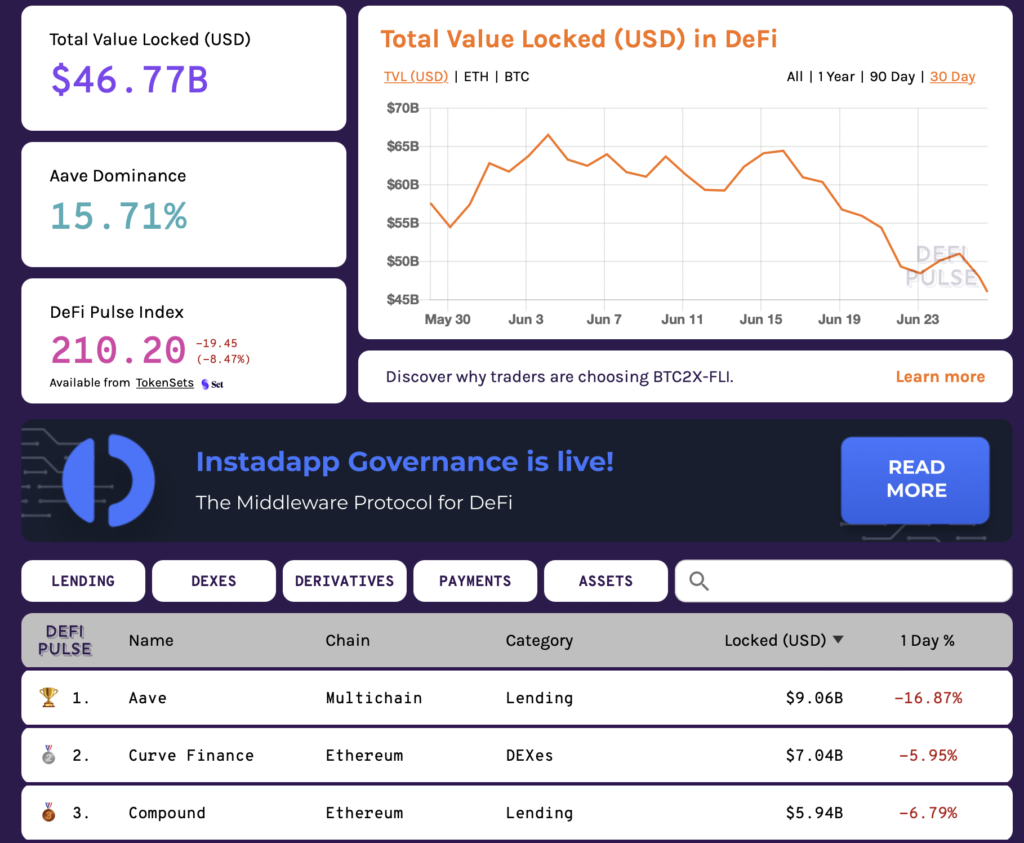
Task: Click the Set logo next to TokenSets
Action: pos(211,383)
